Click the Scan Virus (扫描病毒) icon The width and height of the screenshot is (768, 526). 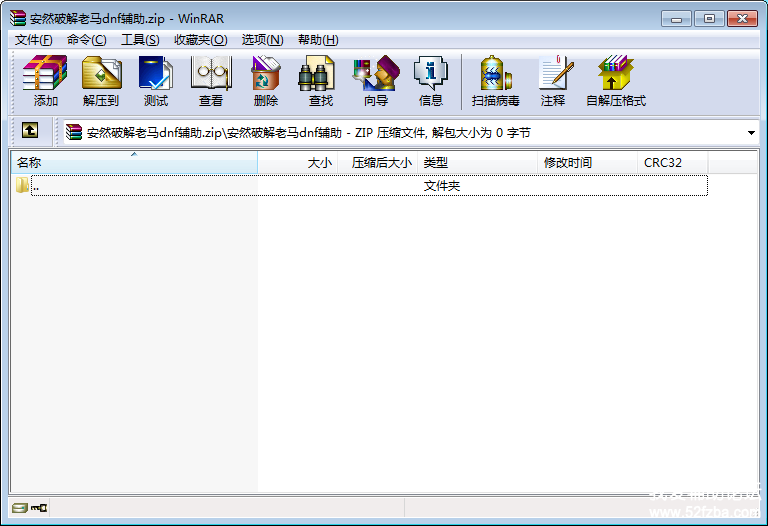pos(496,81)
